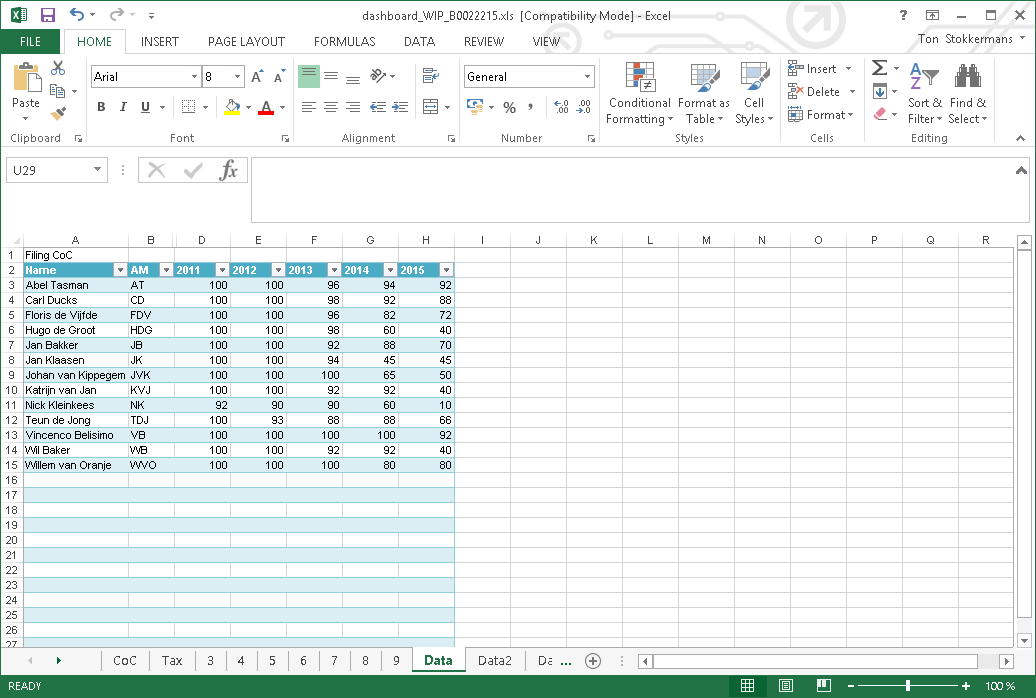The height and width of the screenshot is (698, 1036).
Task: Click the Increase Decimal icon
Action: pos(561,107)
